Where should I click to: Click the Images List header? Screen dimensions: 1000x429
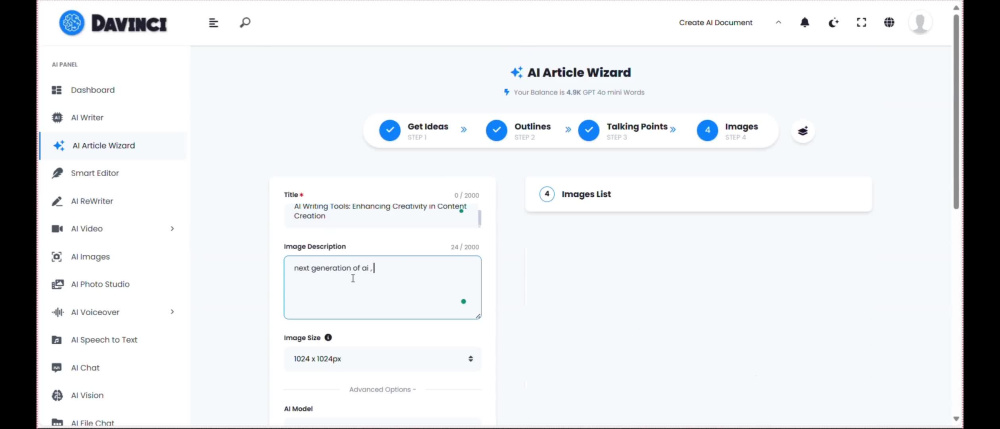[698, 194]
